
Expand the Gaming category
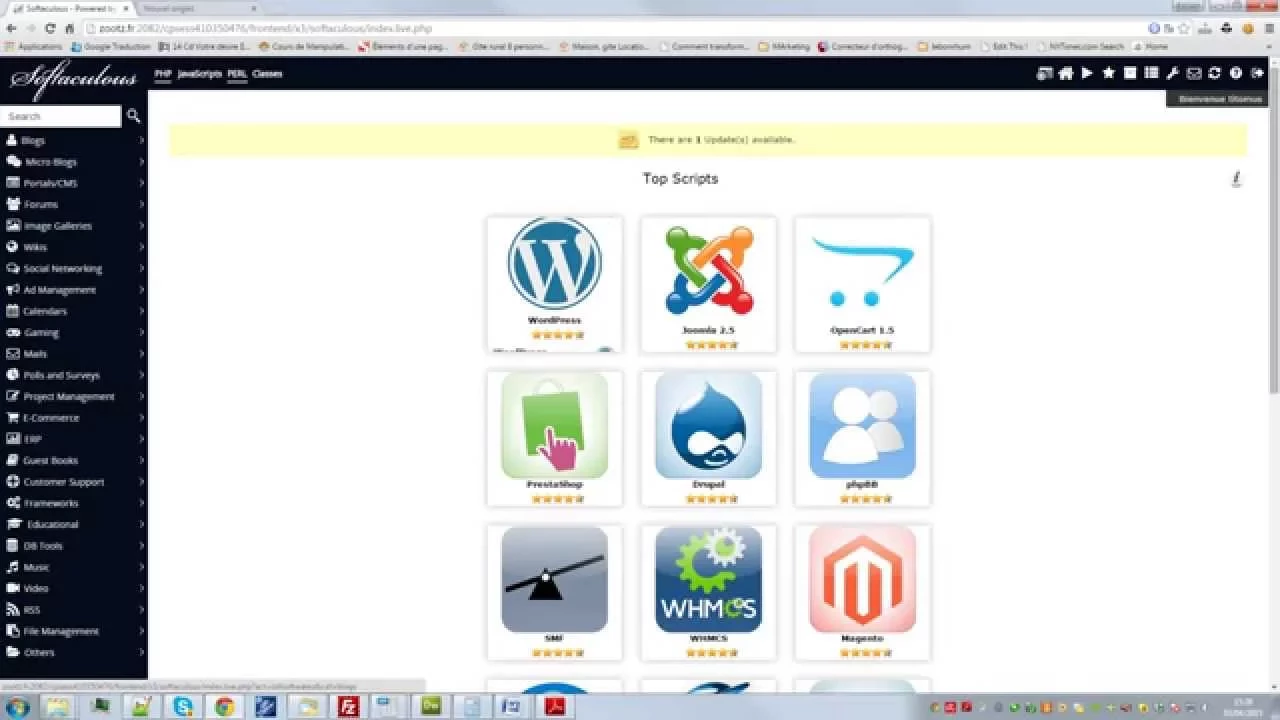point(74,332)
